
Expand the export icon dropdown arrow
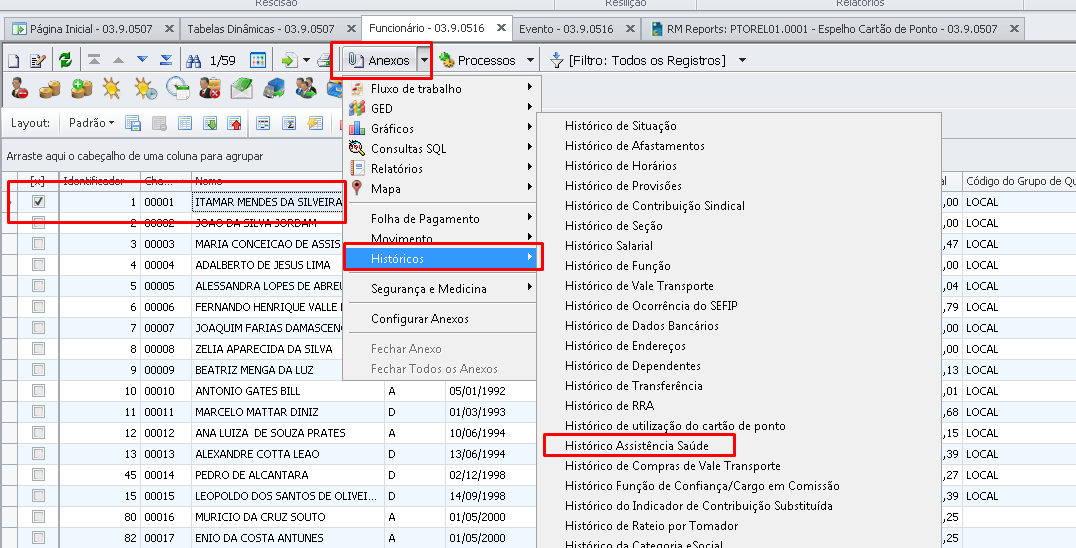coord(306,60)
